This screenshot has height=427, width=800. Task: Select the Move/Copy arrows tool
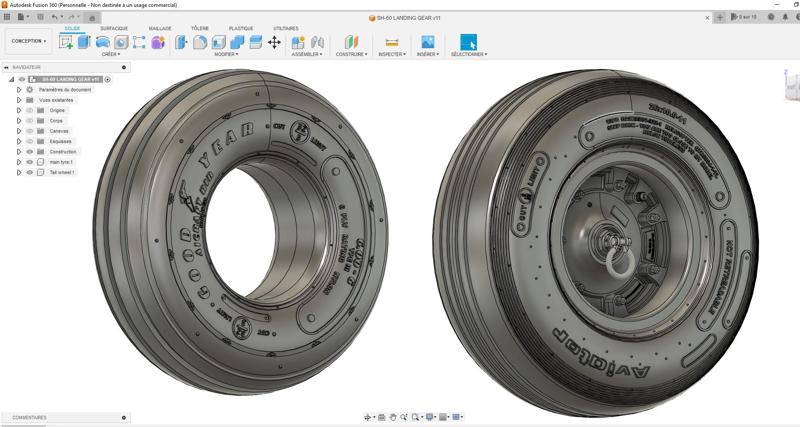[274, 42]
